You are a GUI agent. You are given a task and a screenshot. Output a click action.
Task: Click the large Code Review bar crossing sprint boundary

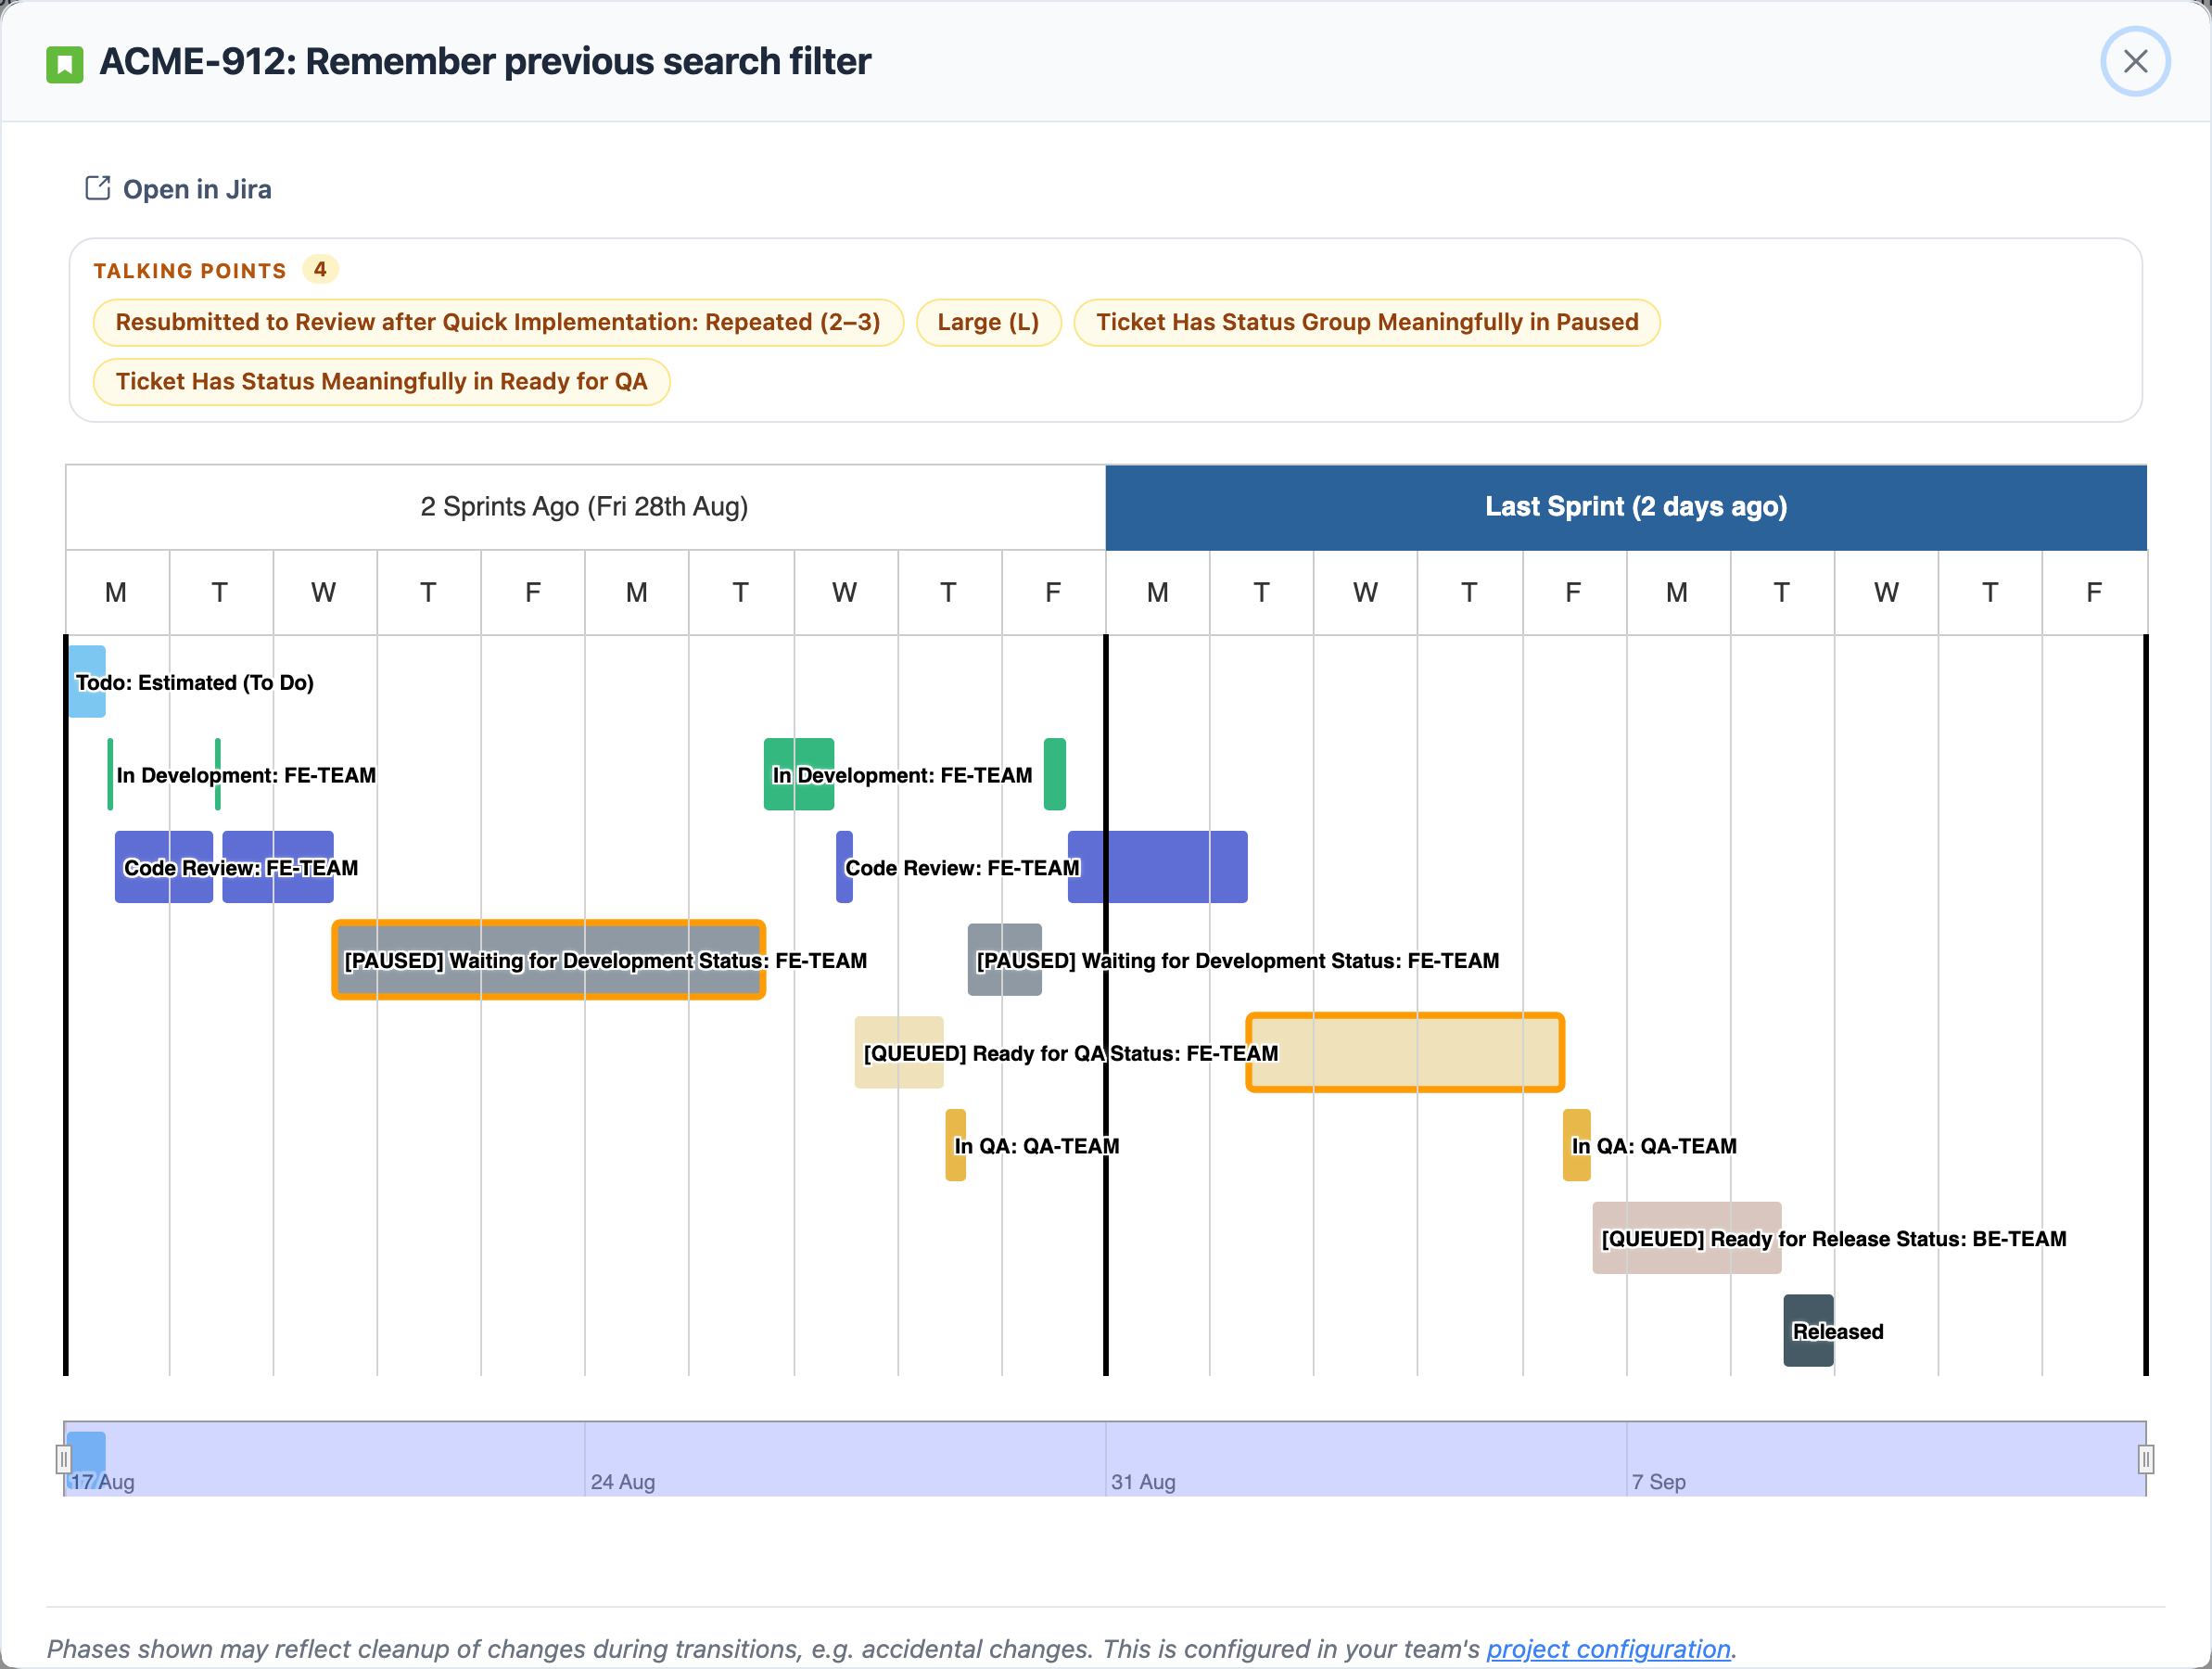(1157, 867)
